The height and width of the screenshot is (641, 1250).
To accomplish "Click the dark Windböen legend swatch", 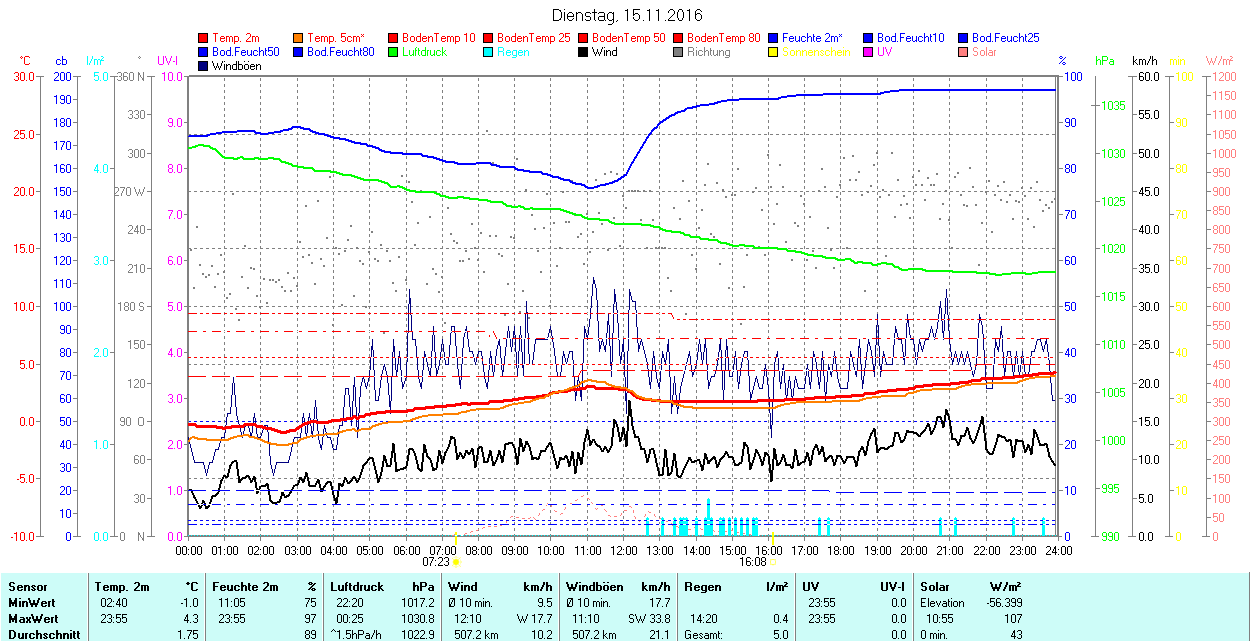I will tap(204, 66).
